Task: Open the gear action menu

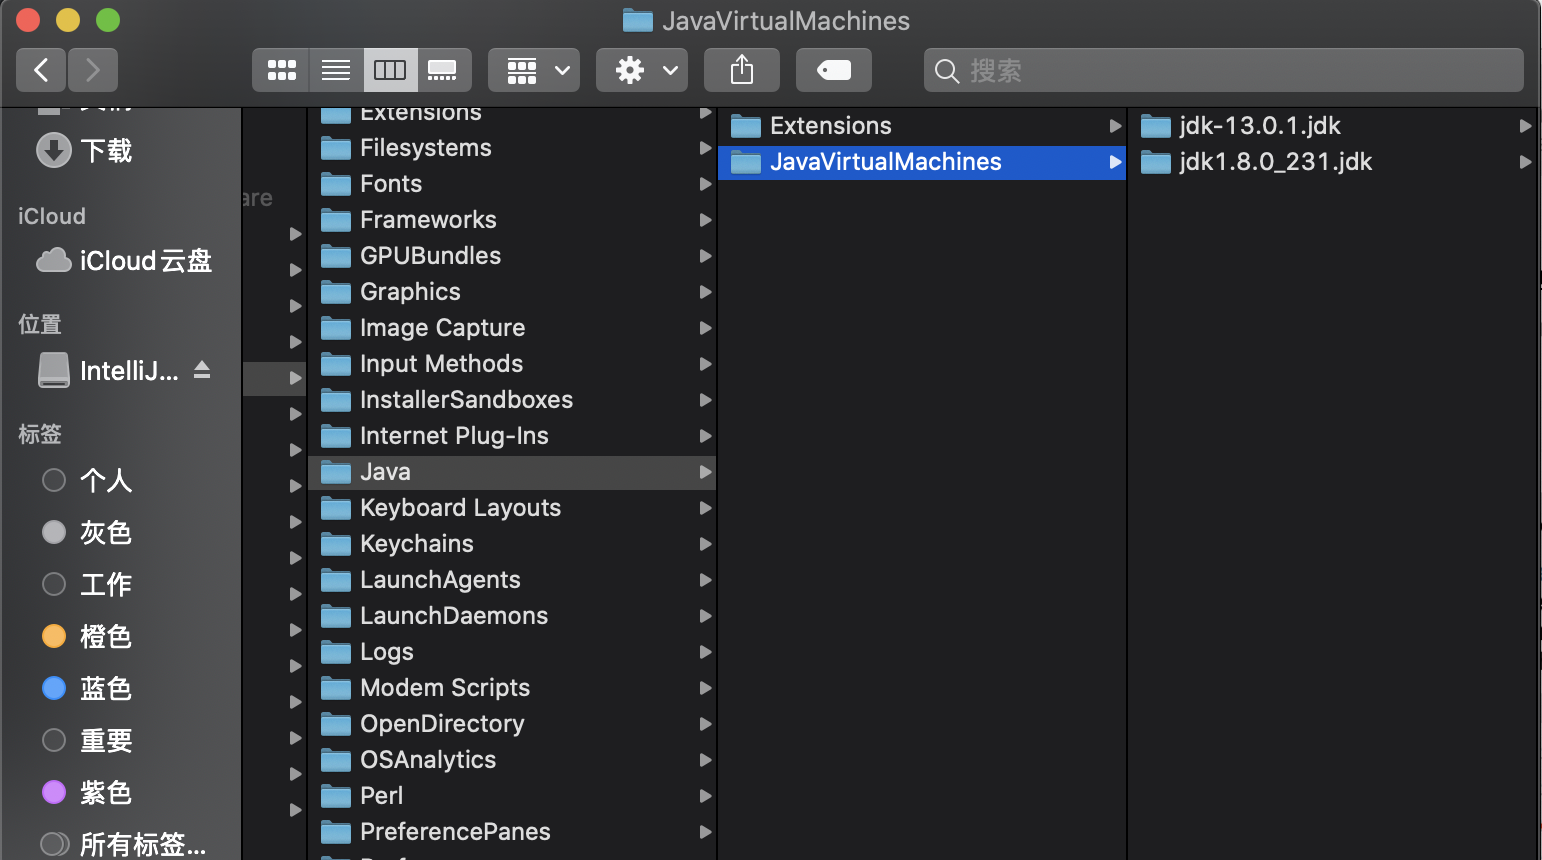Action: 642,70
